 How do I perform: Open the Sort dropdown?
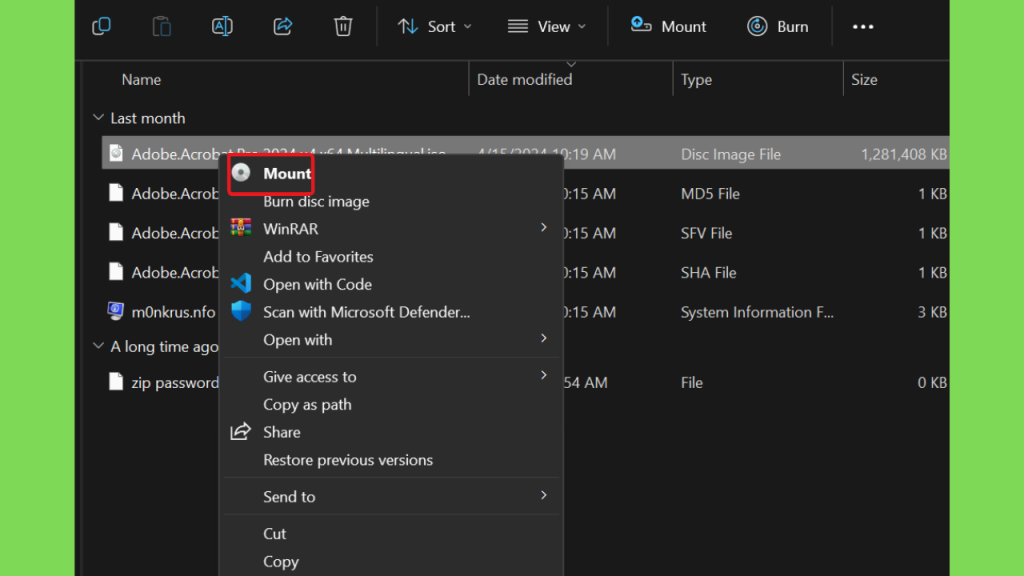pyautogui.click(x=435, y=27)
